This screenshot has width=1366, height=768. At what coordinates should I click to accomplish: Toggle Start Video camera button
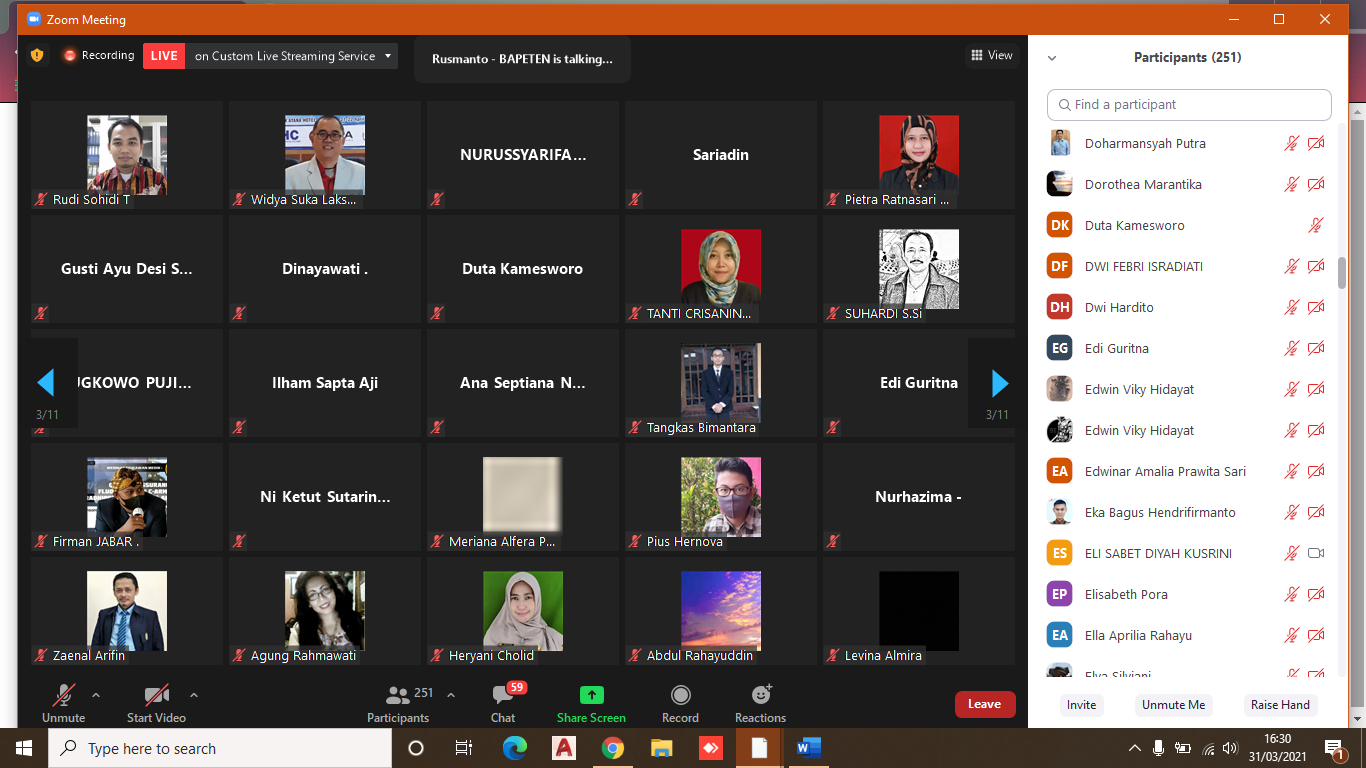tap(156, 696)
